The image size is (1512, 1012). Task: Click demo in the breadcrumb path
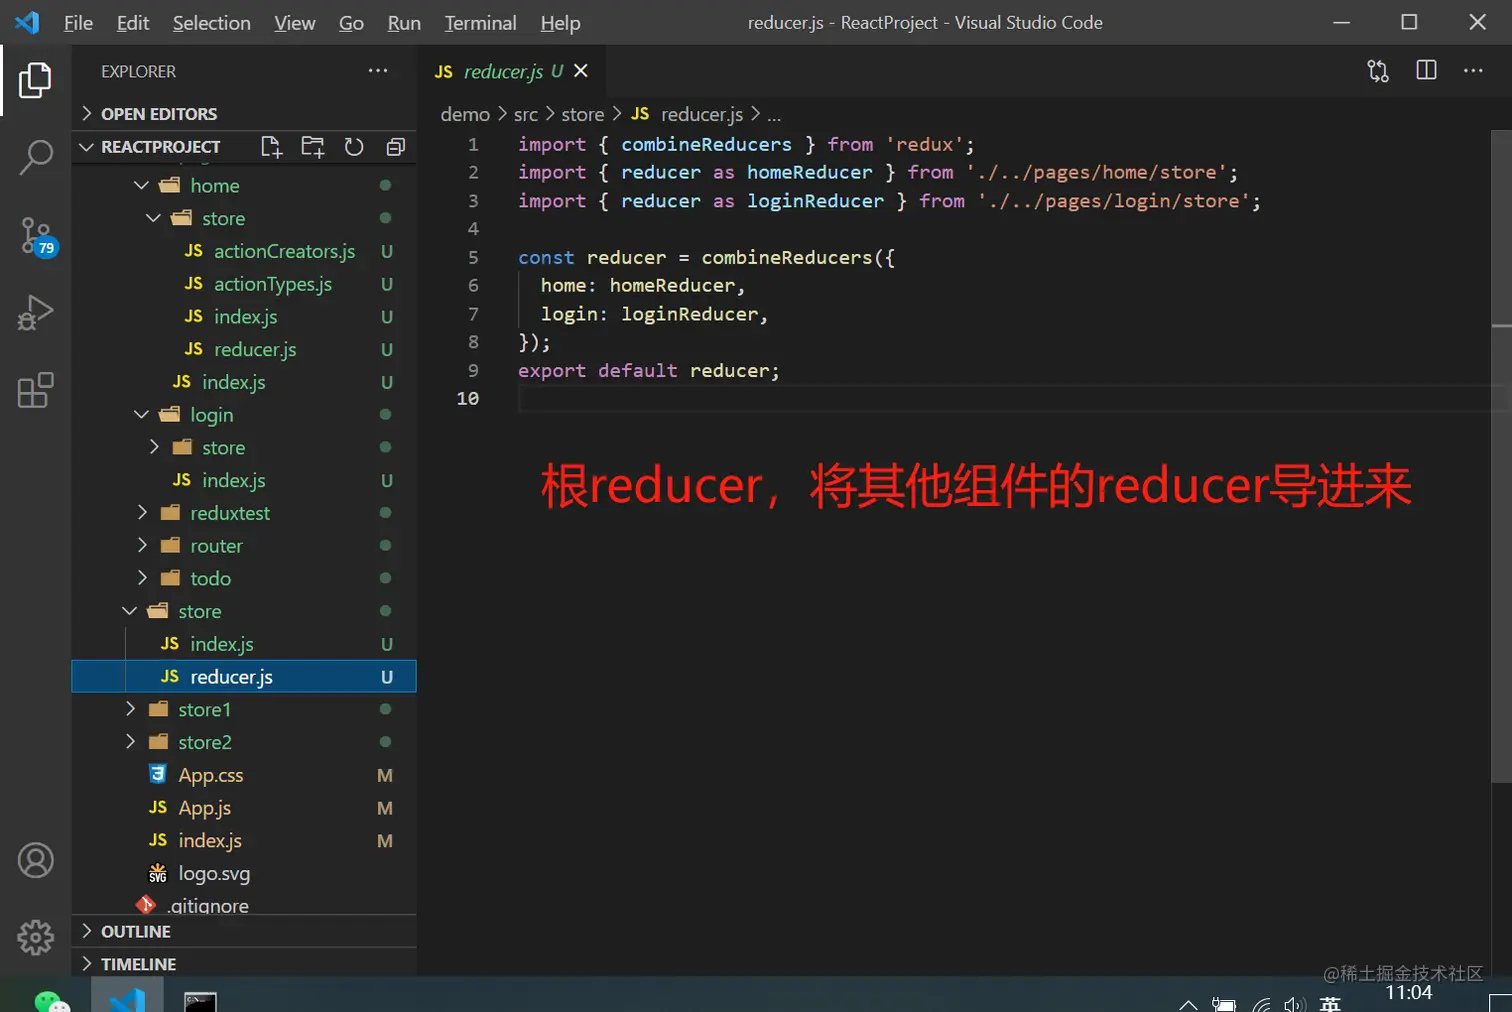(465, 115)
